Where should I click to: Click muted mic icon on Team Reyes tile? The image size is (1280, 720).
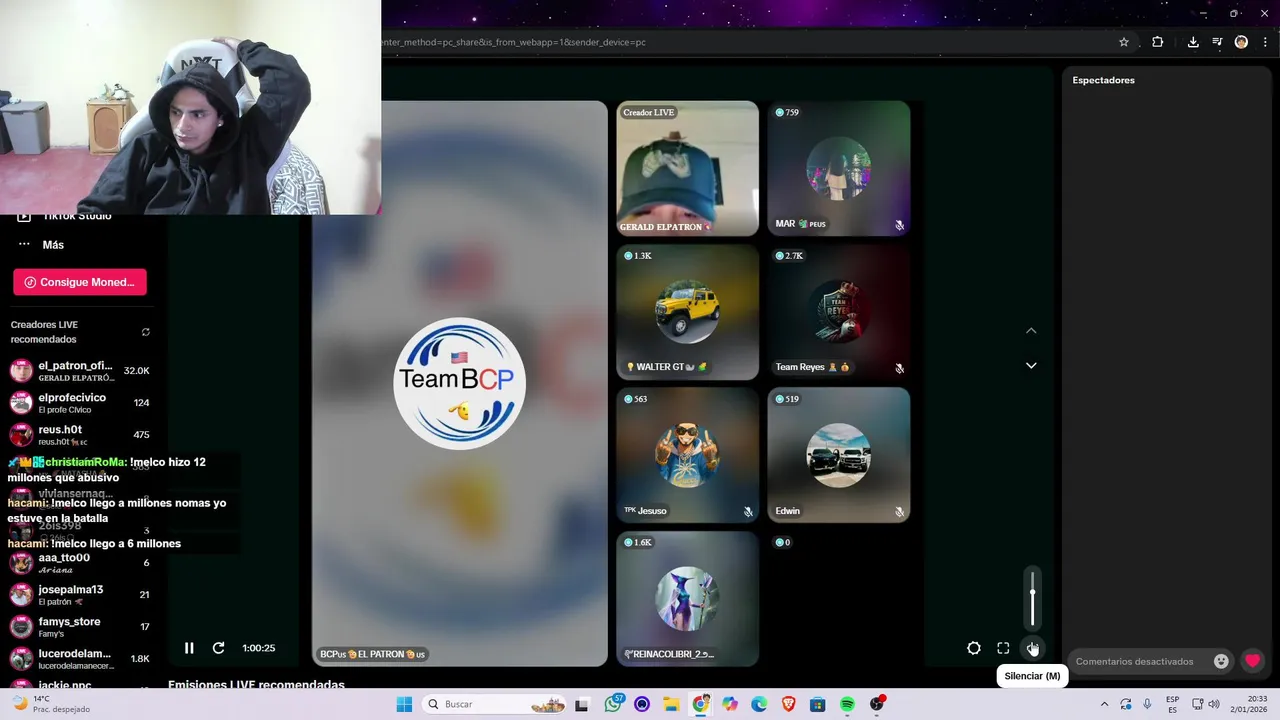[x=900, y=368]
